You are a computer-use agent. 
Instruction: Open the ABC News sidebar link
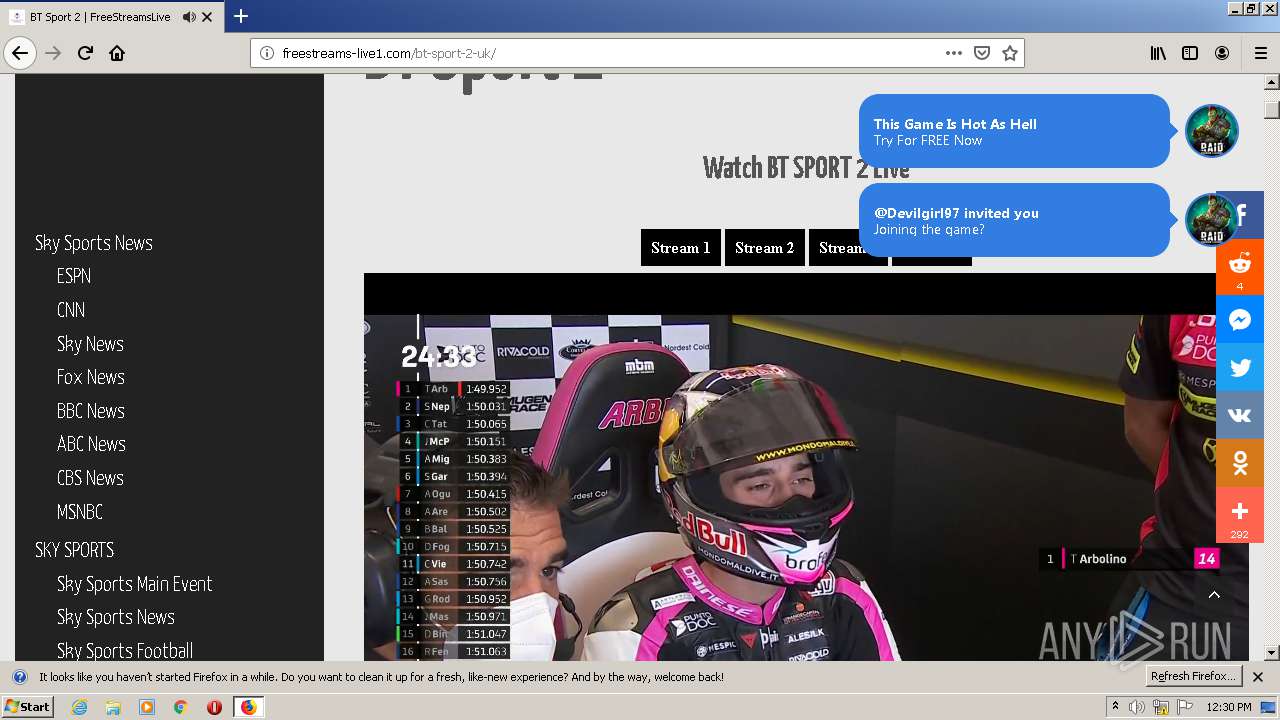(91, 444)
